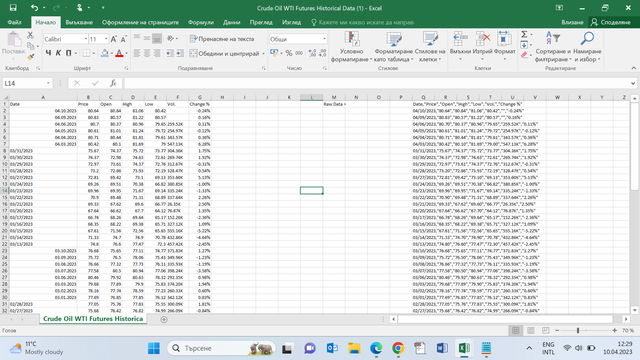Toggle center horizontal alignment
The image size is (640, 360).
pos(147,53)
